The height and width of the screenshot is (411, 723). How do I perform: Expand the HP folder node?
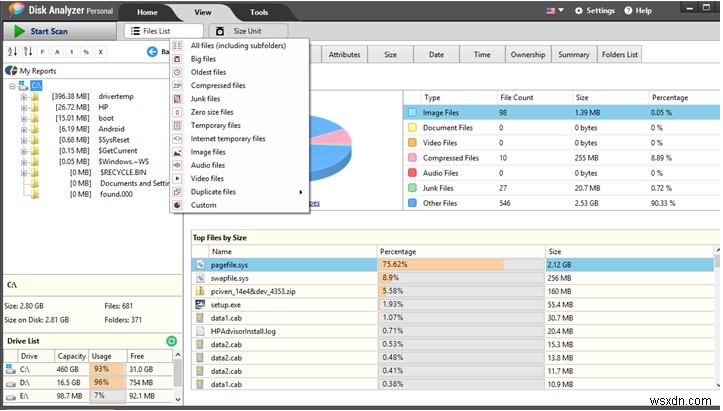24,107
